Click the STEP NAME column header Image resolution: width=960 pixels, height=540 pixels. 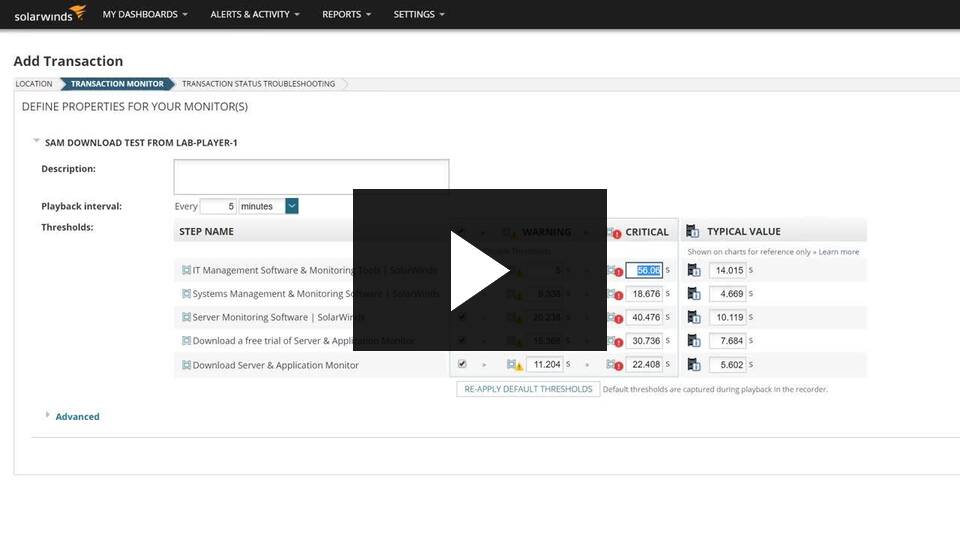pos(206,231)
